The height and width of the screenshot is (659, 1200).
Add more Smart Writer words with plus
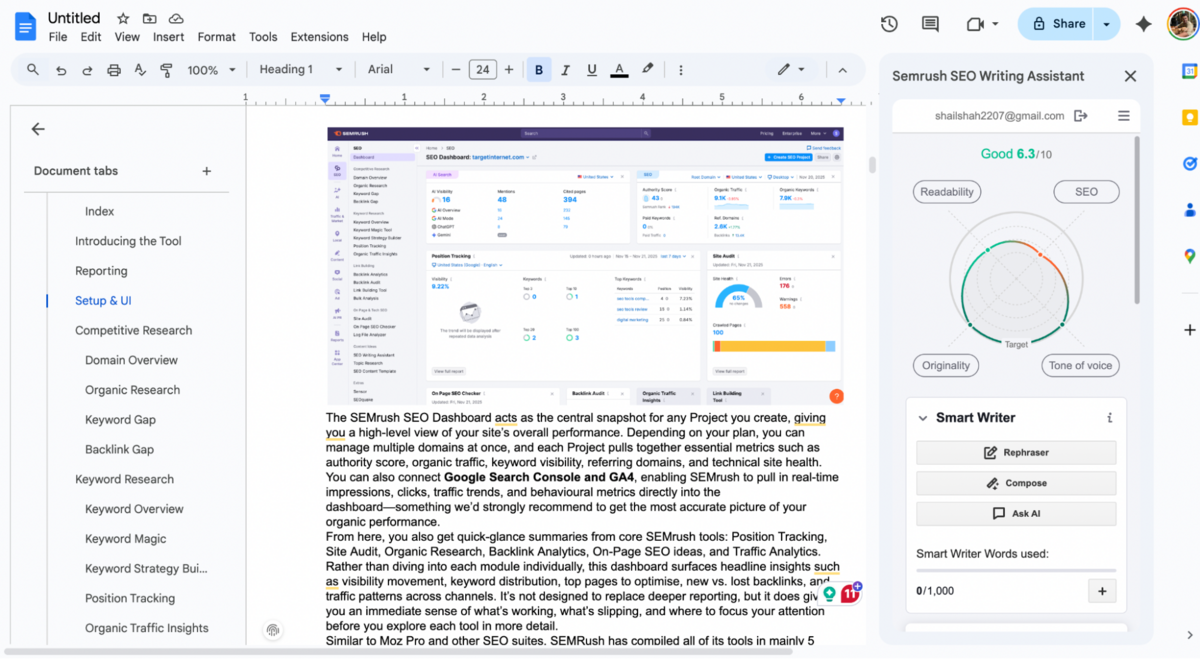(1102, 591)
